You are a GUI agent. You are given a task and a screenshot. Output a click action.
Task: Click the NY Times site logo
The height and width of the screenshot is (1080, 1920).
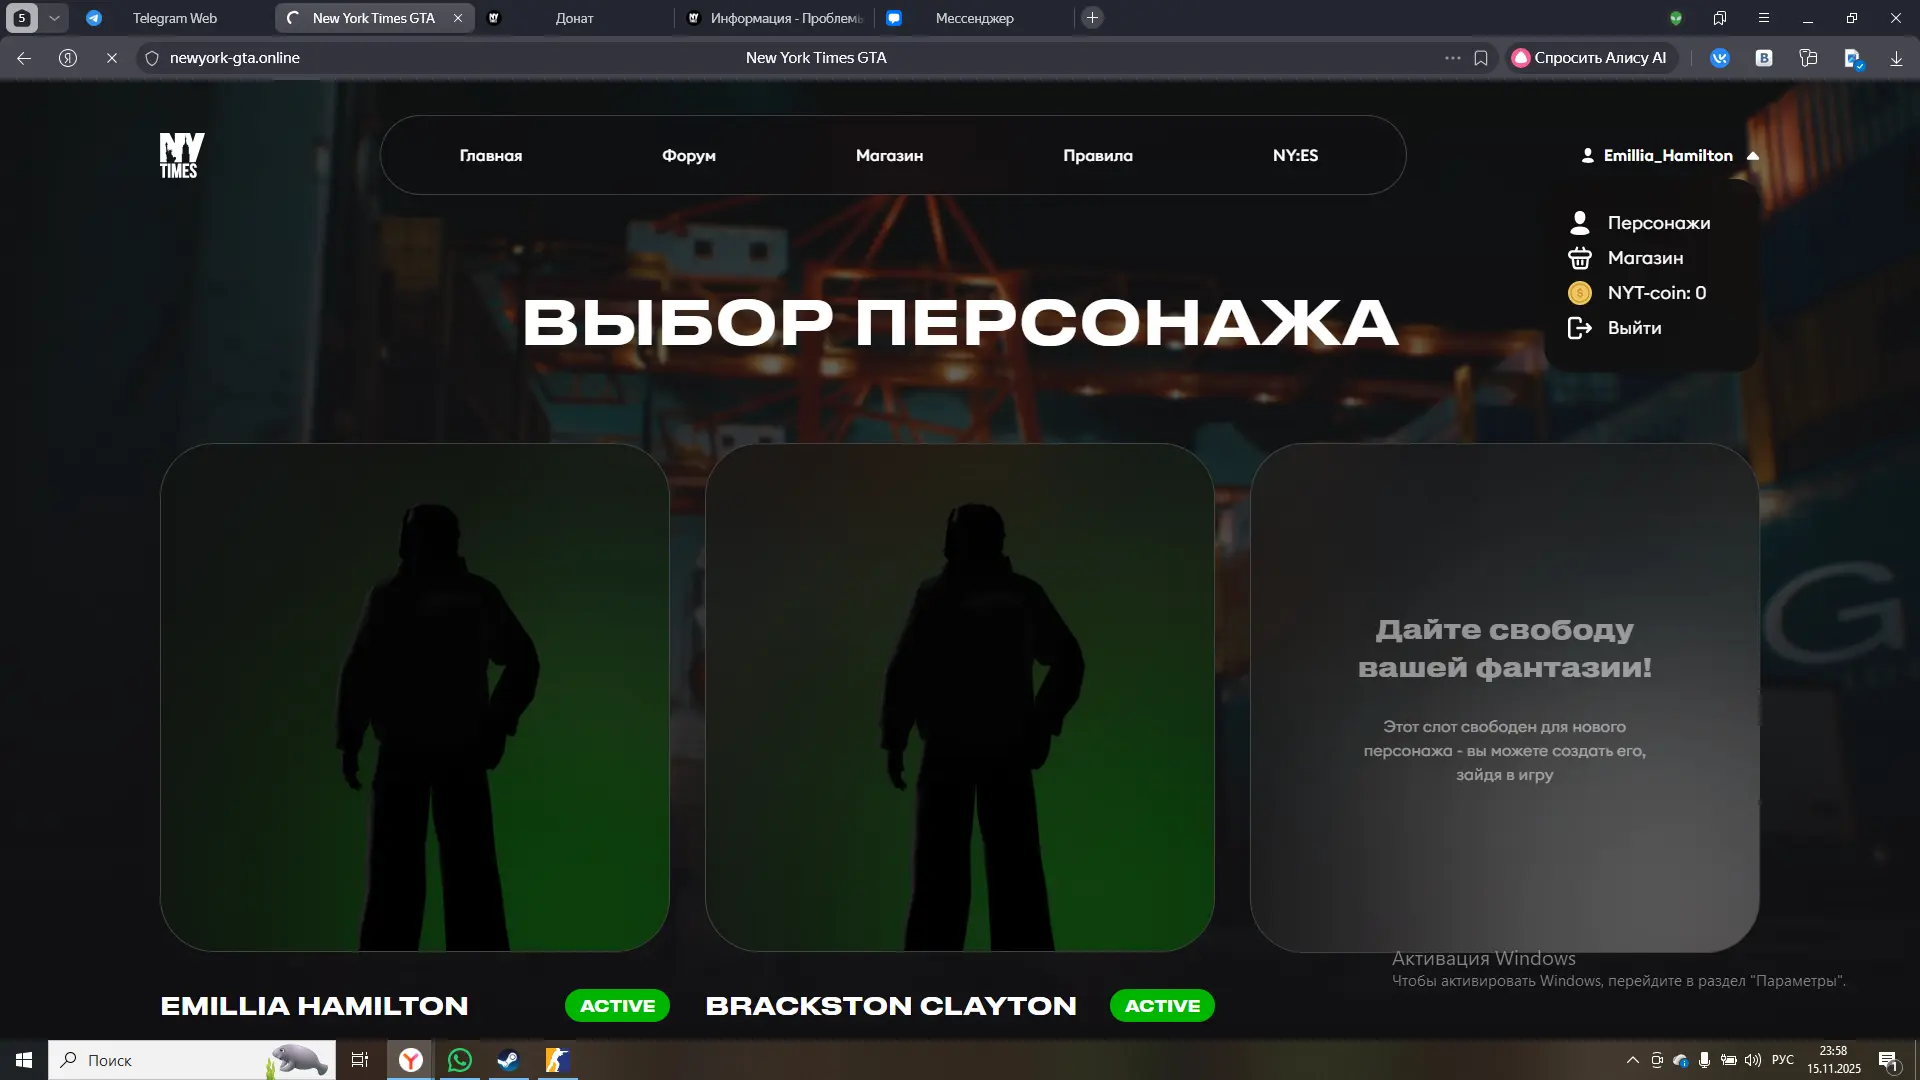[181, 155]
